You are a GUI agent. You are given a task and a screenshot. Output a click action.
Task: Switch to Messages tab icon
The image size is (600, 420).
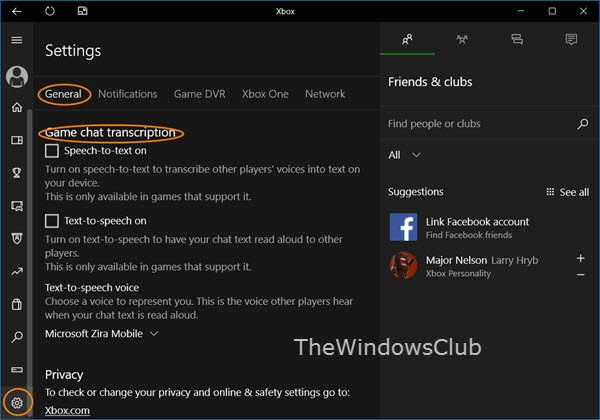click(517, 39)
